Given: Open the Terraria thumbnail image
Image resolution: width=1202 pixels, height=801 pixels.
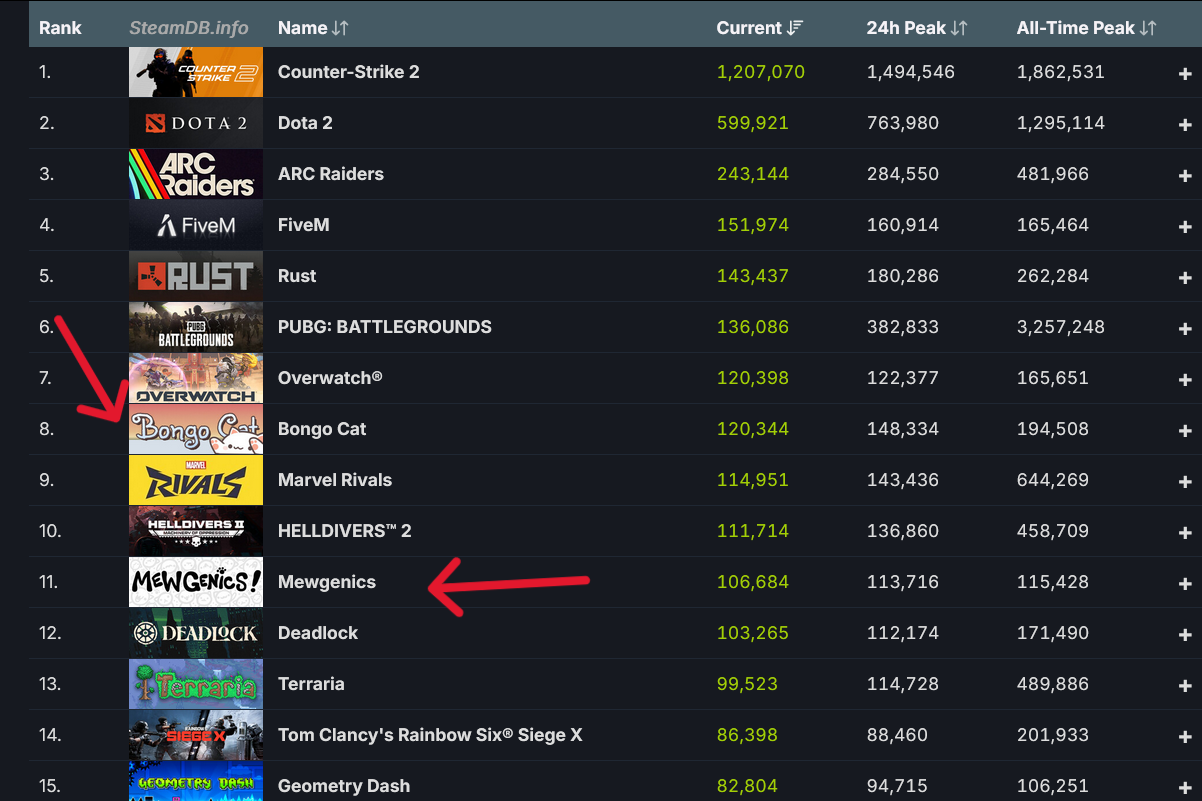Looking at the screenshot, I should tap(196, 684).
